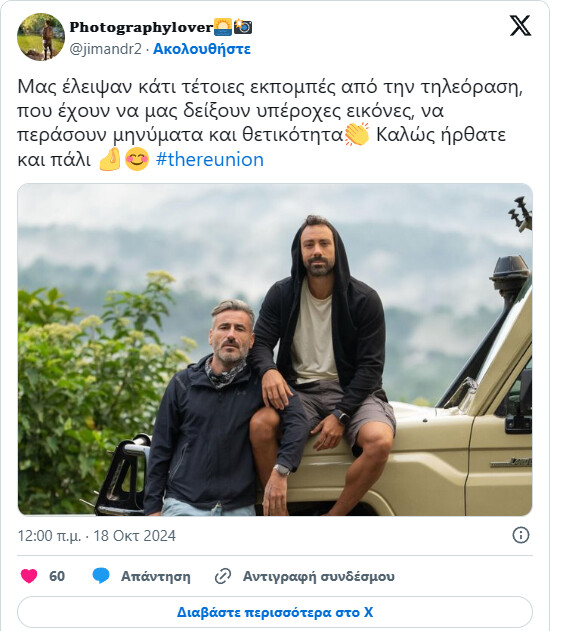Click the clapping hands emoji in tweet
567x631 pixels.
click(x=357, y=134)
